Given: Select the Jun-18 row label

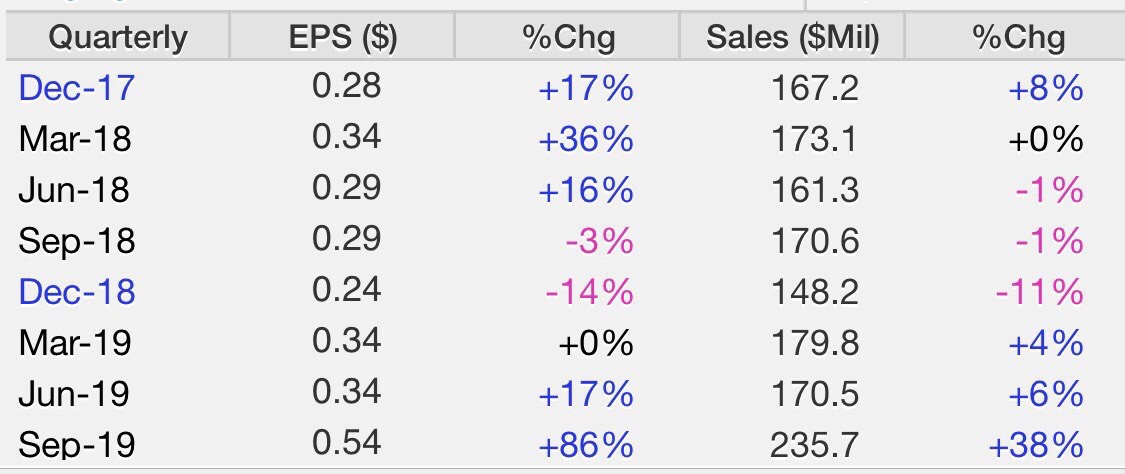Looking at the screenshot, I should point(74,190).
